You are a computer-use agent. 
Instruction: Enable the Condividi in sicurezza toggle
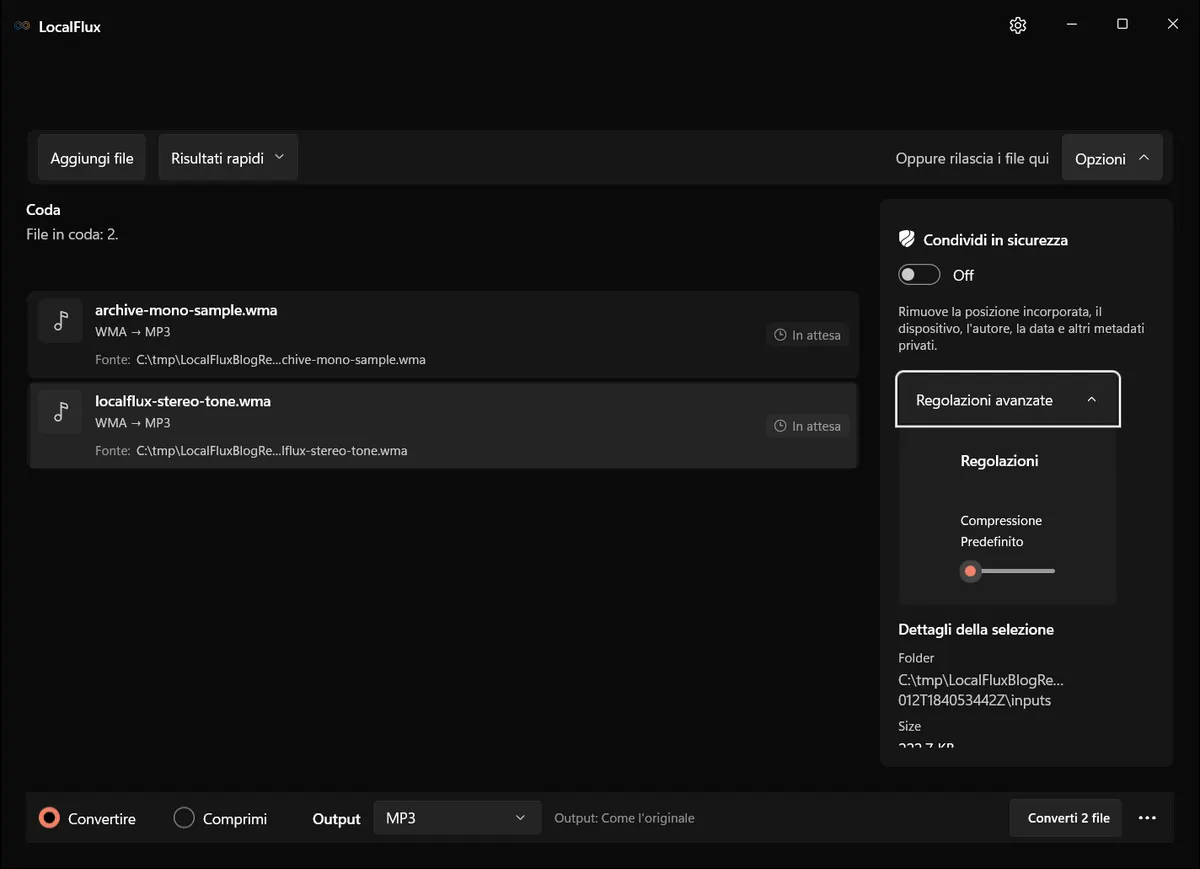pos(919,275)
